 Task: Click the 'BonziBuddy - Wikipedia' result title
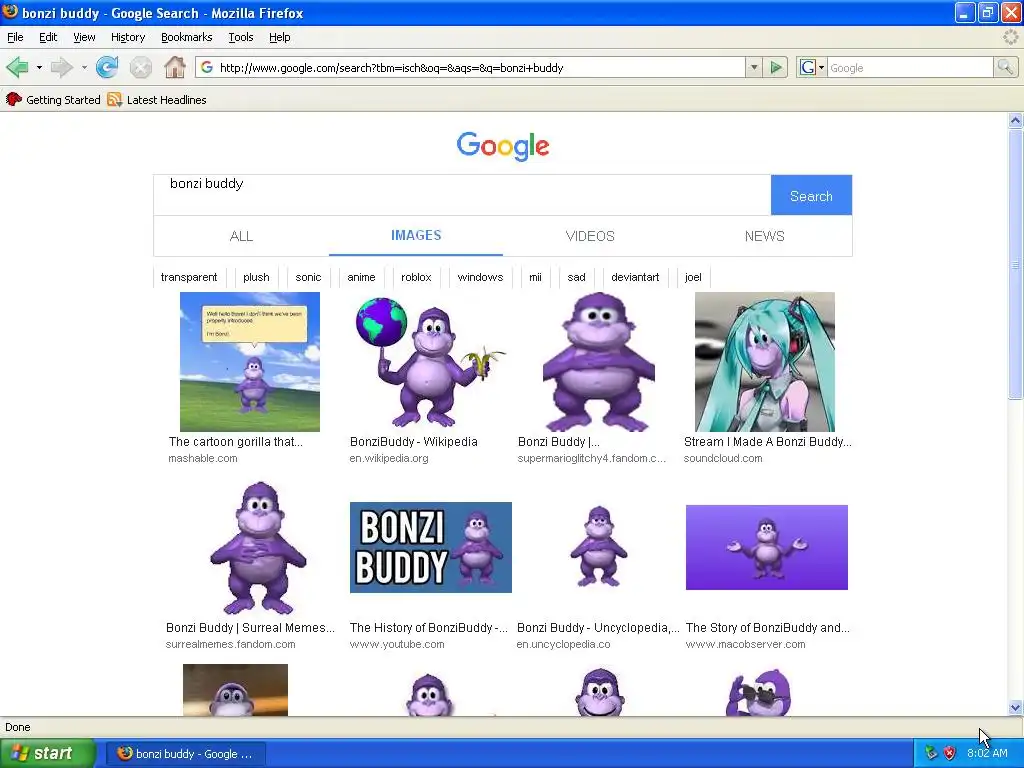[413, 441]
